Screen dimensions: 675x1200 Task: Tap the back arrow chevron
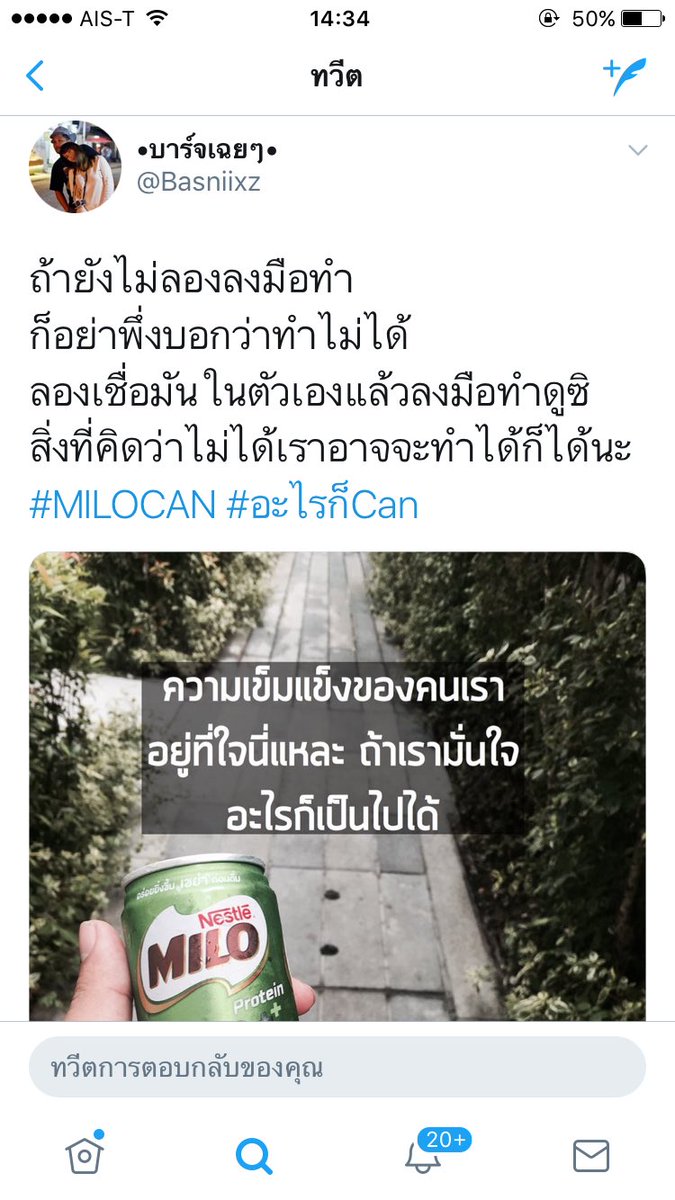(35, 76)
